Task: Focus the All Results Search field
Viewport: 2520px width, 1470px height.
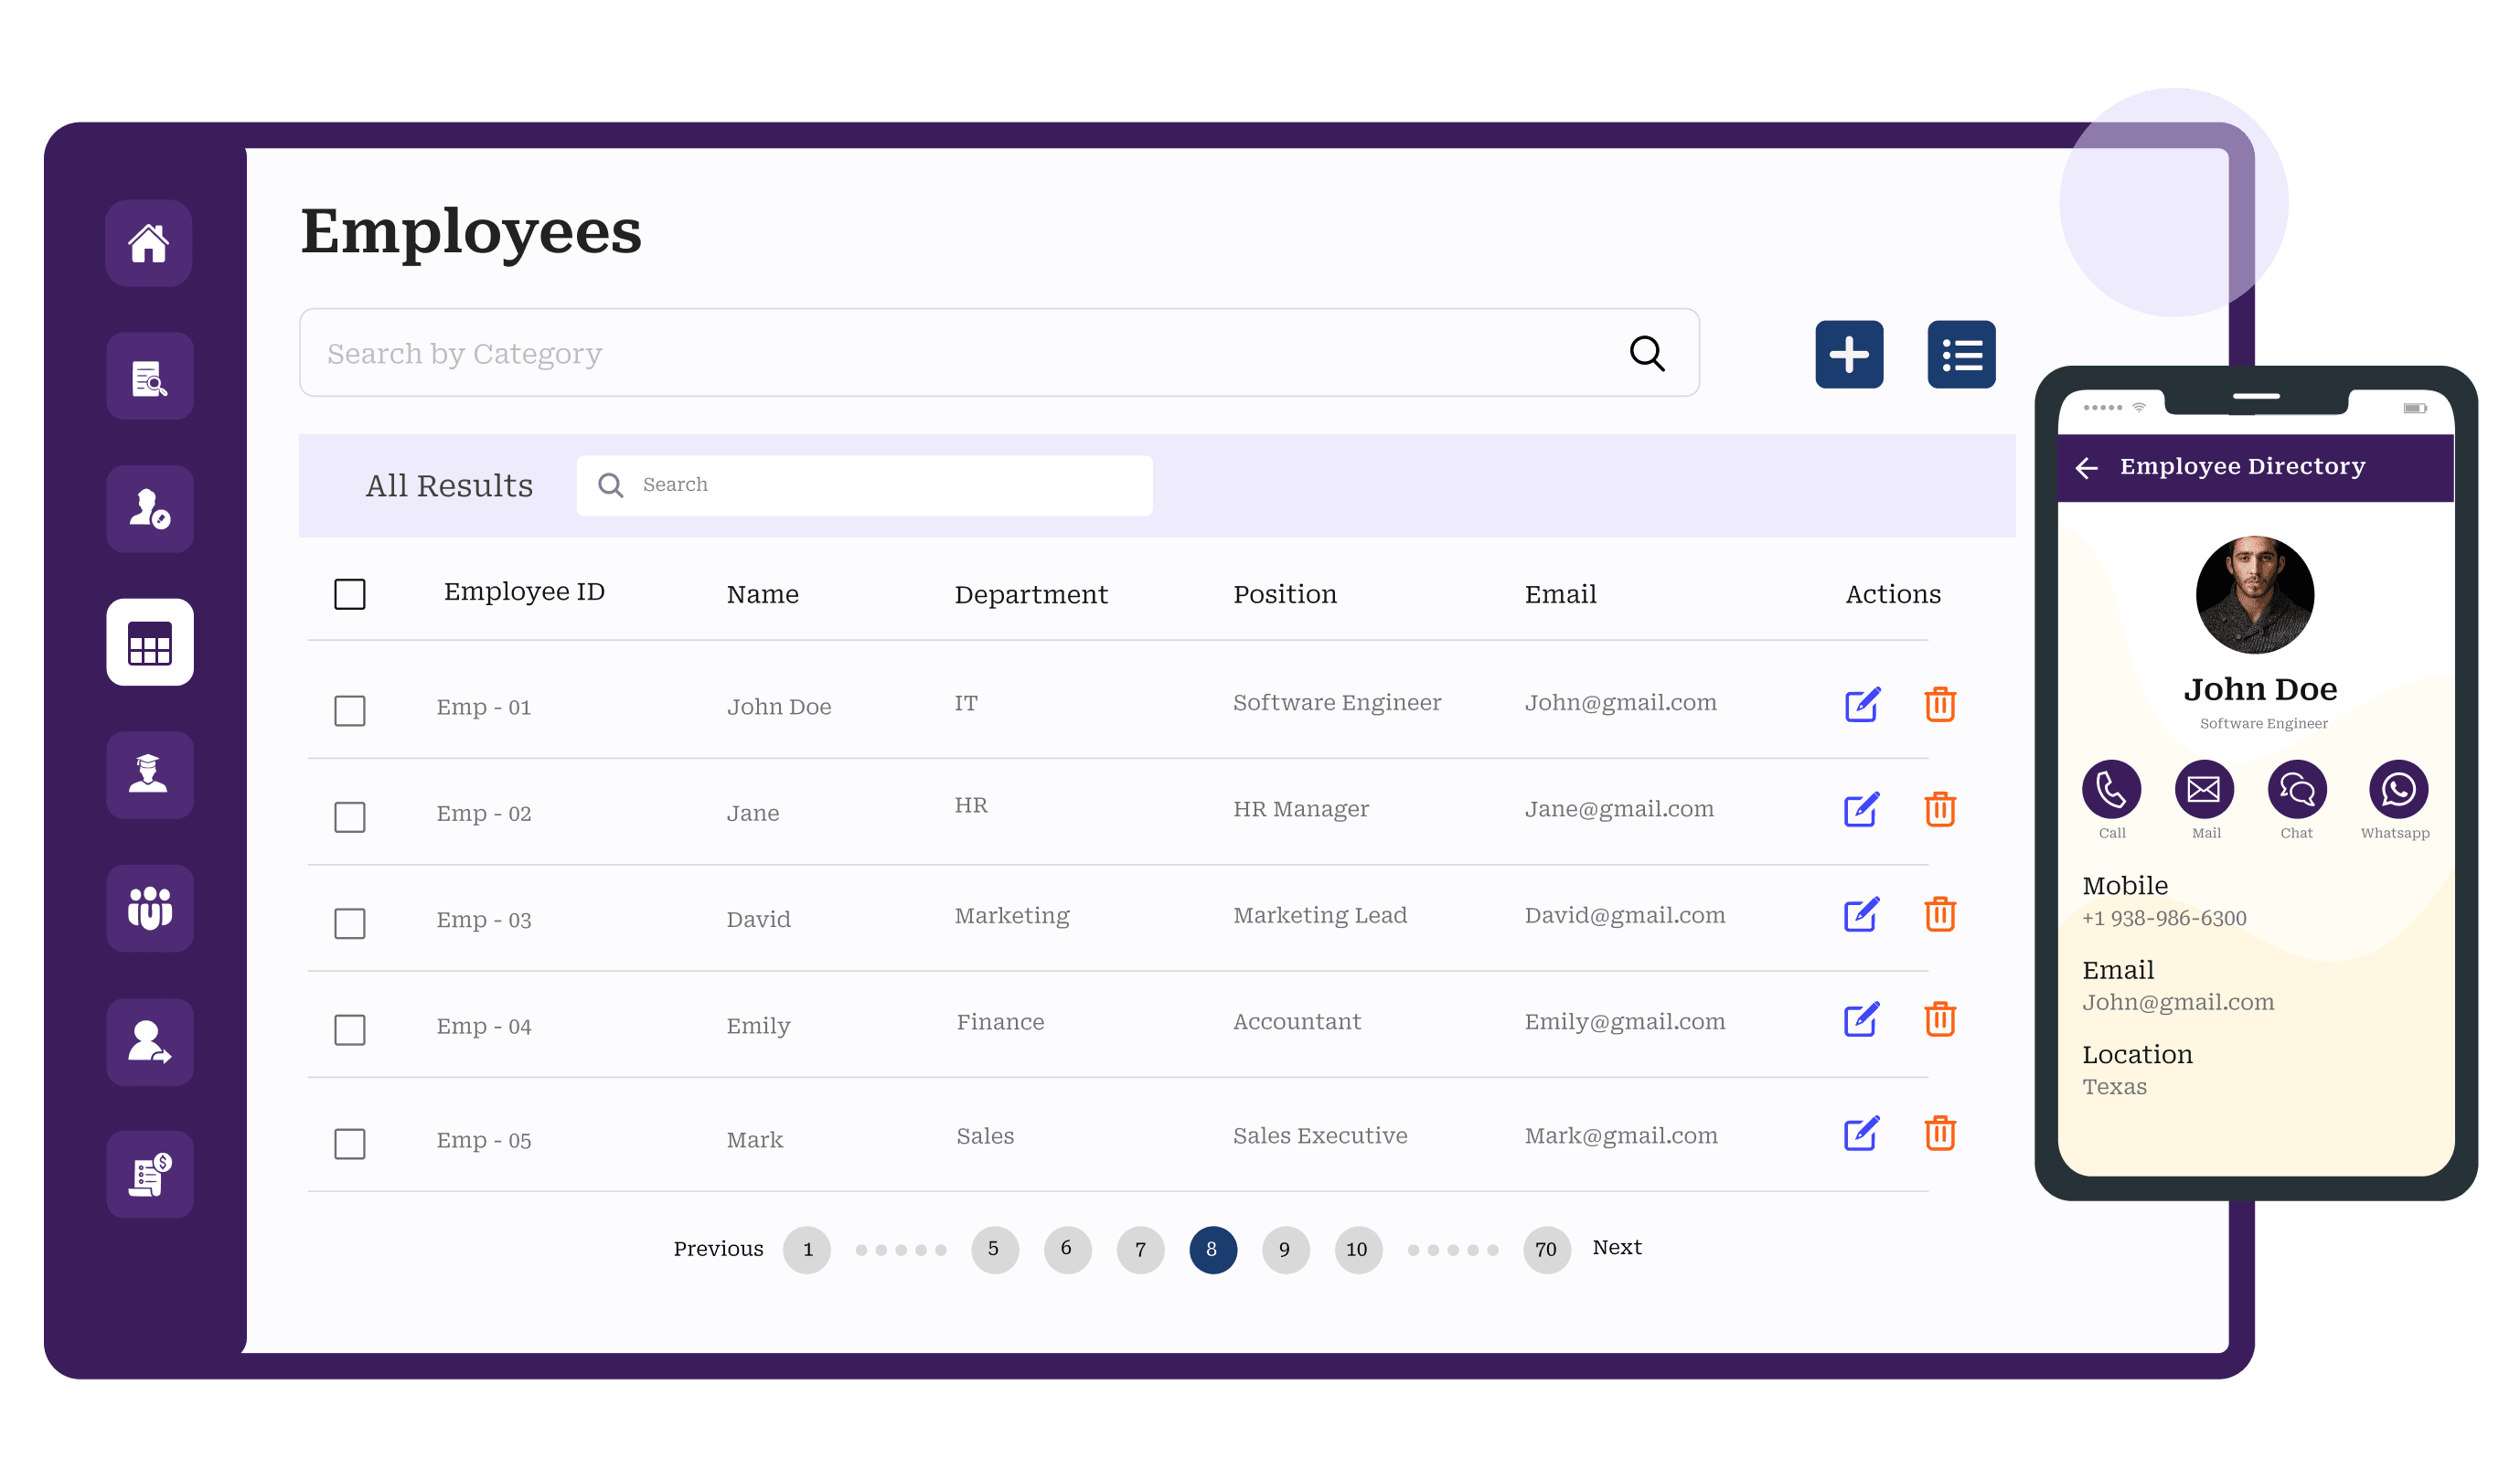Action: (x=864, y=486)
